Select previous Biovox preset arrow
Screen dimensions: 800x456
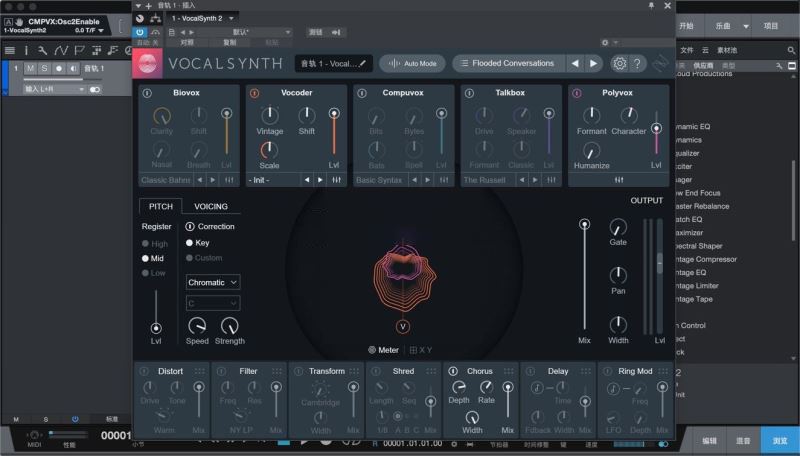199,180
